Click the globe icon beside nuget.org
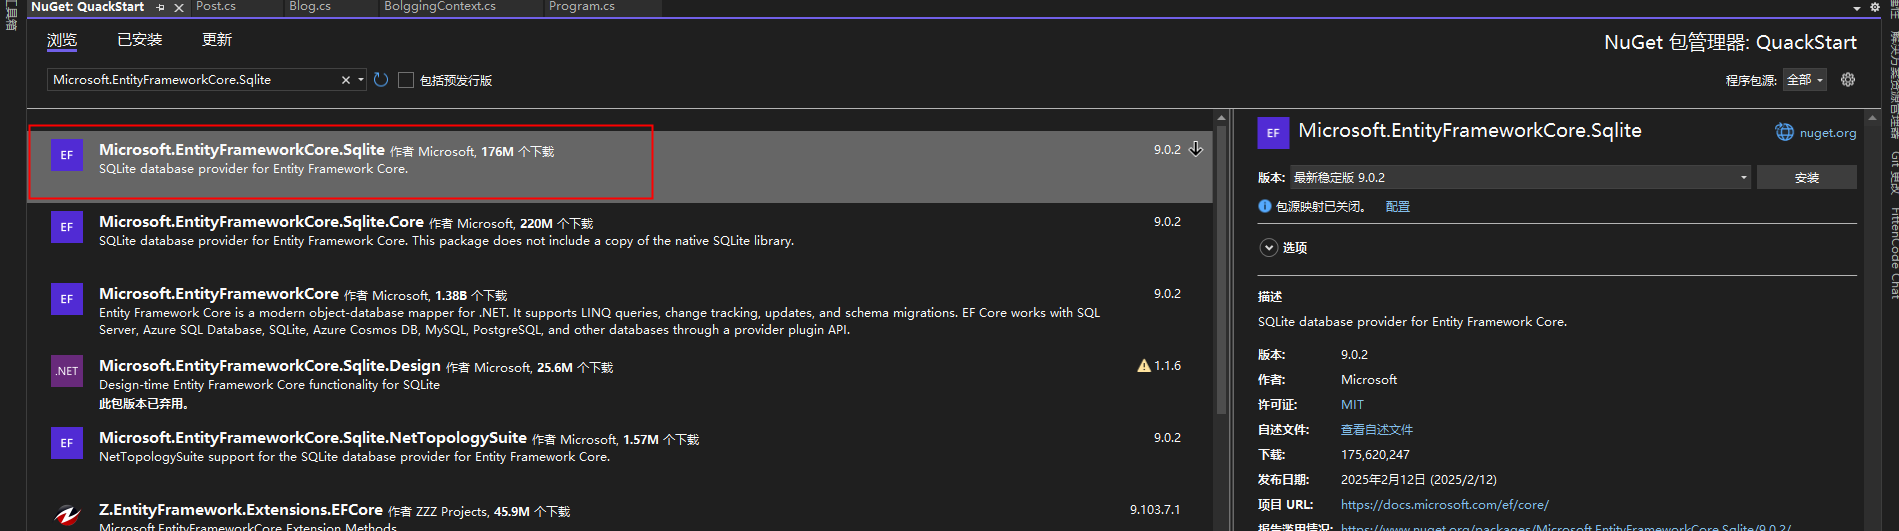The width and height of the screenshot is (1899, 531). 1784,132
